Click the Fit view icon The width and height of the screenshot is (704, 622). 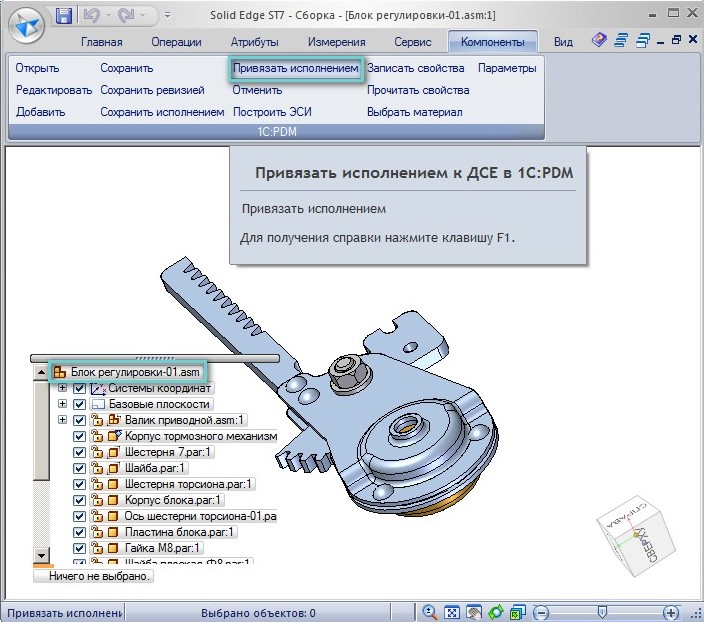(x=452, y=612)
